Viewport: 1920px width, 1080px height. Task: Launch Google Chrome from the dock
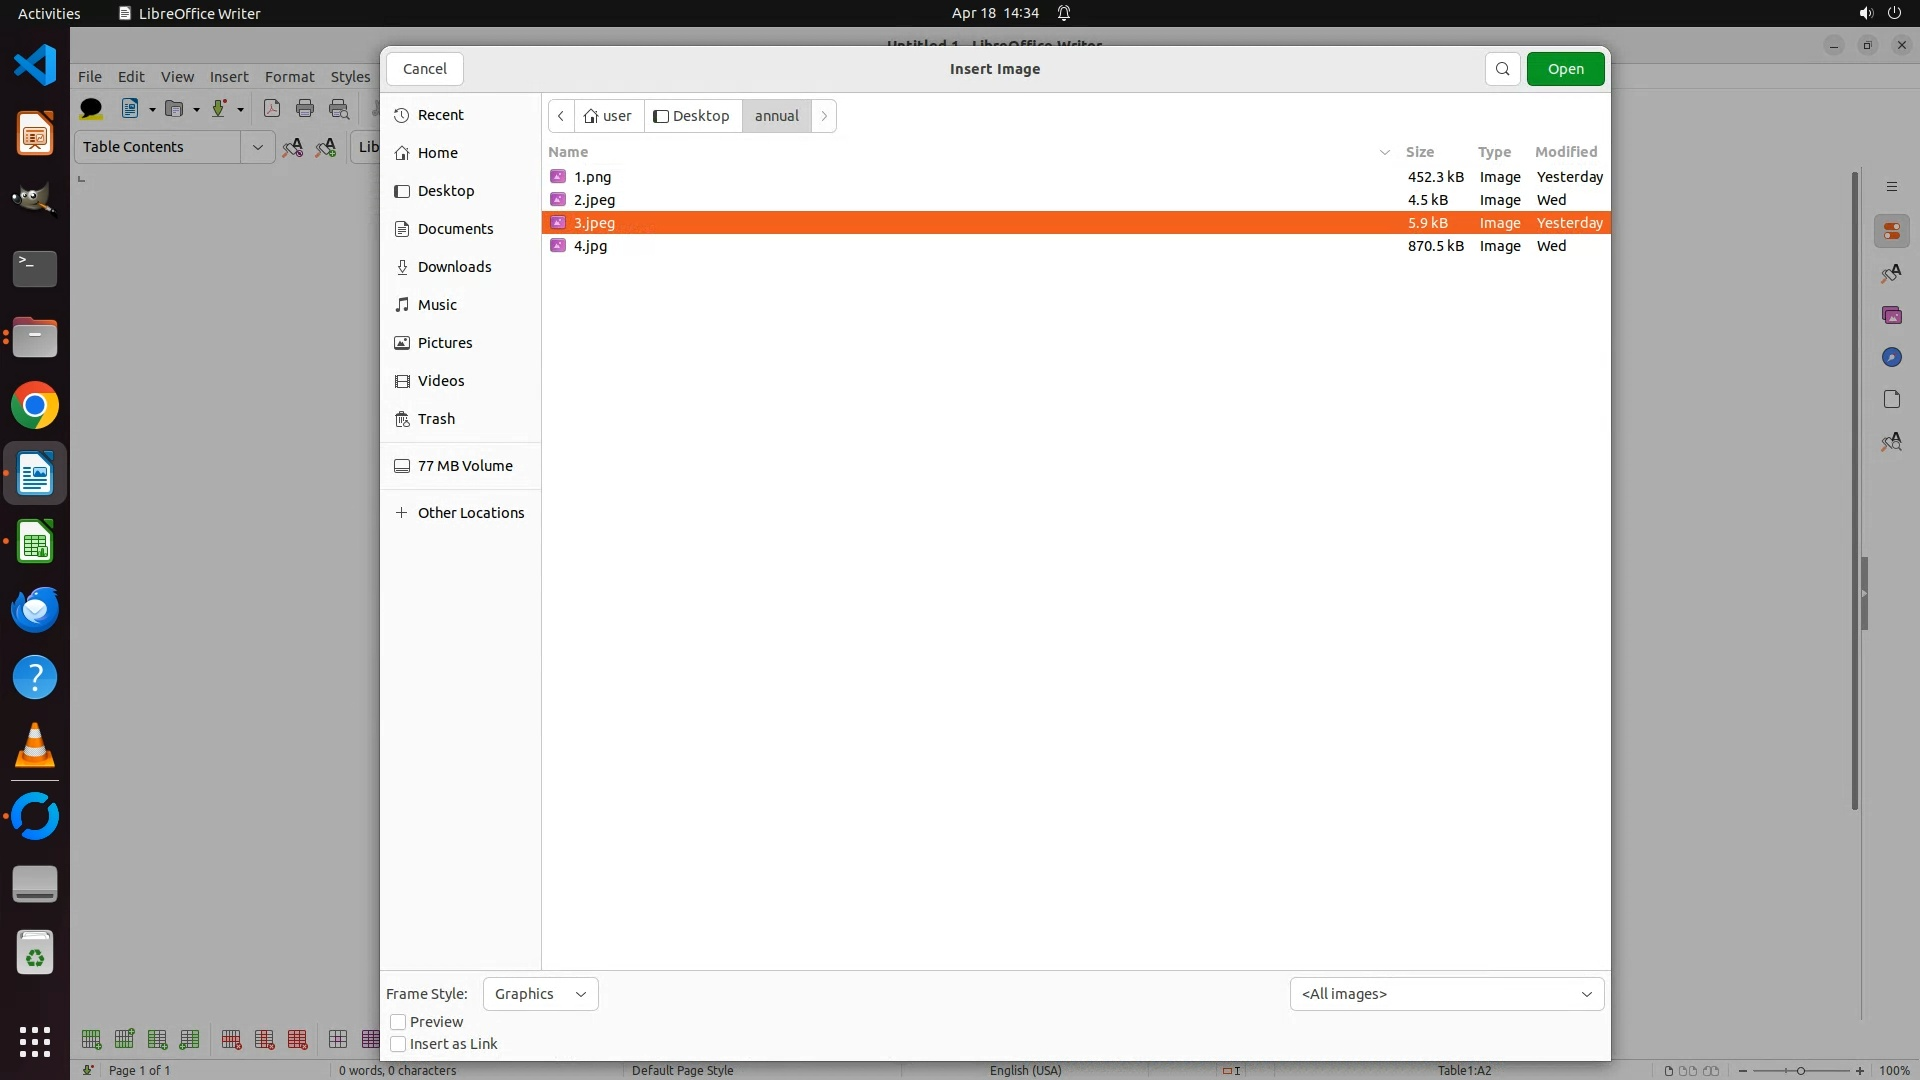[x=35, y=406]
